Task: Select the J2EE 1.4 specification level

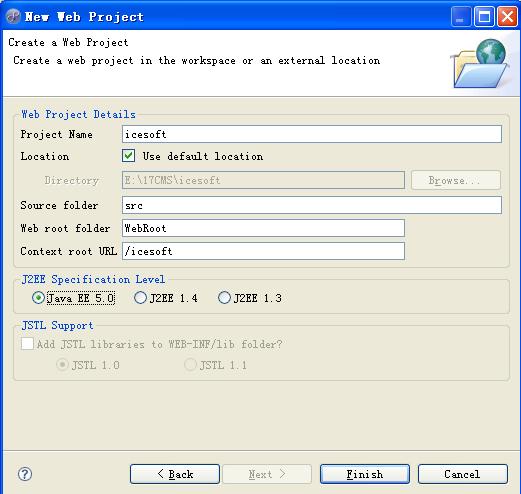Action: click(140, 298)
